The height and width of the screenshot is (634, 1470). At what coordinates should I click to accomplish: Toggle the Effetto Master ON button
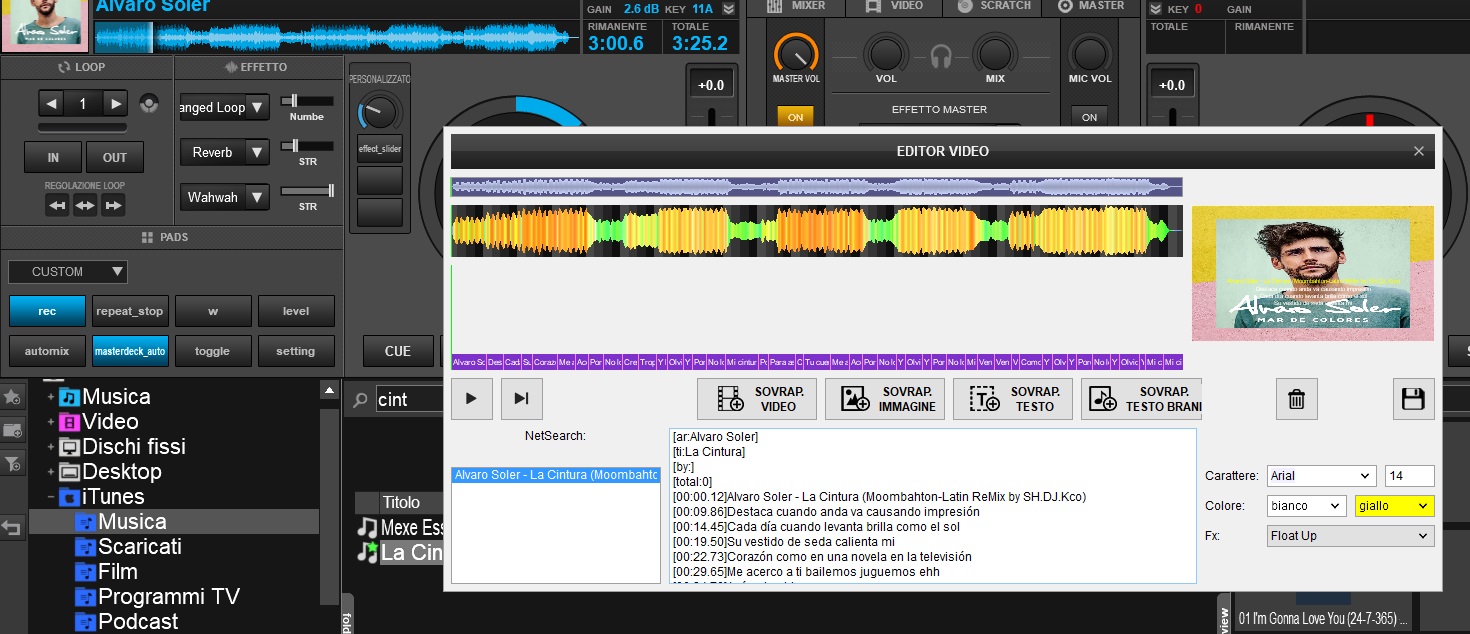point(795,117)
